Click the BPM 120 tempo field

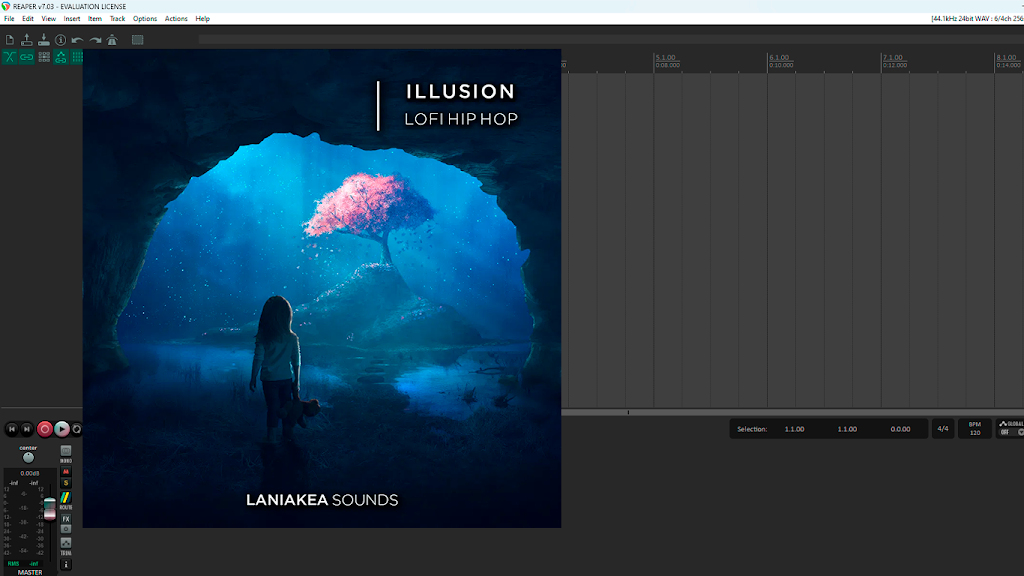[x=975, y=429]
